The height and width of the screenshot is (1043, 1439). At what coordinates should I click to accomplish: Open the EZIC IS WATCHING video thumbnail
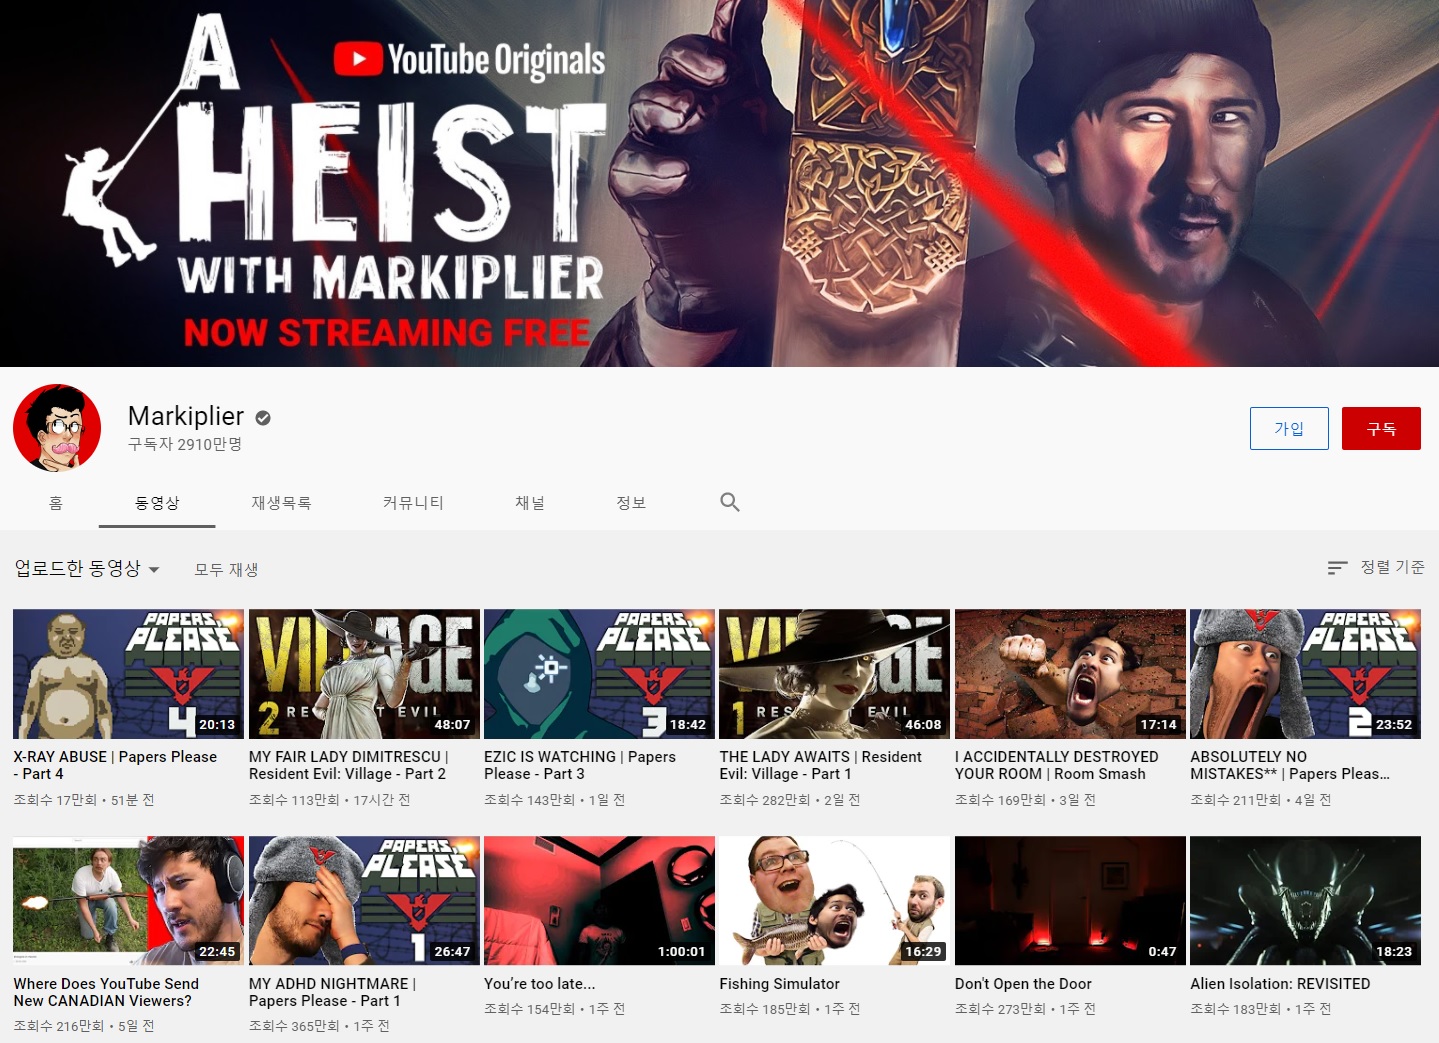[x=599, y=674]
